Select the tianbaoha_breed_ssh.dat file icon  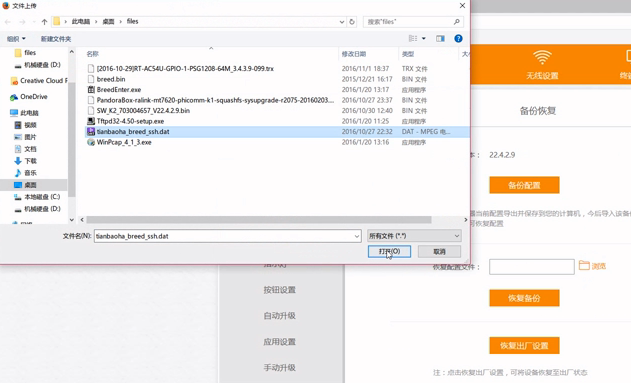click(x=91, y=132)
